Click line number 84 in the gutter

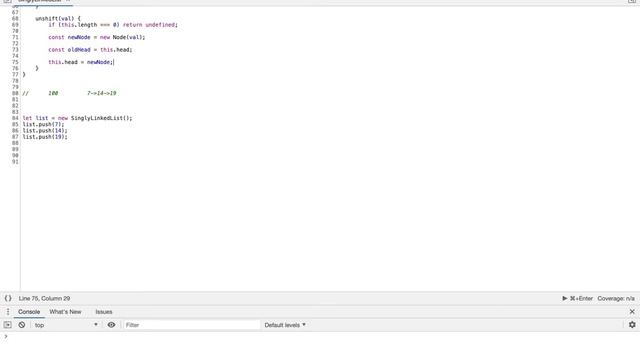[15, 118]
